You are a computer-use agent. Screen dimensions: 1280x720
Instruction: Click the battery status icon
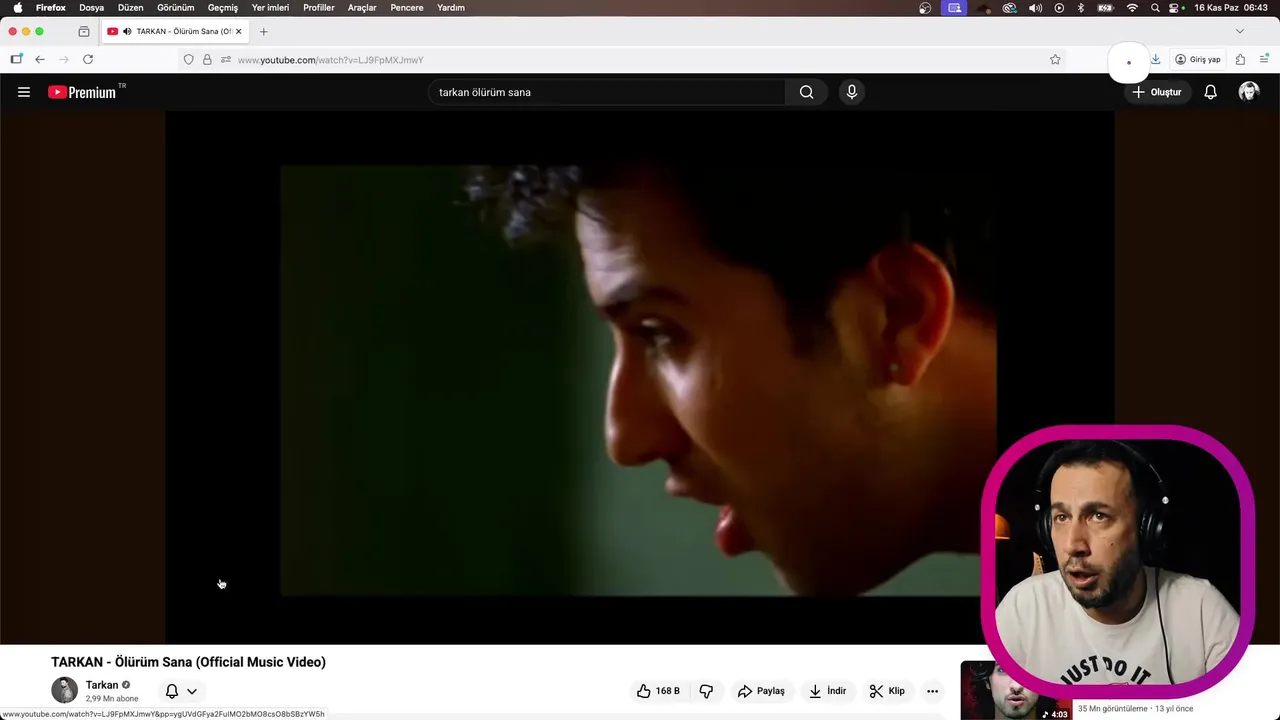tap(1105, 8)
